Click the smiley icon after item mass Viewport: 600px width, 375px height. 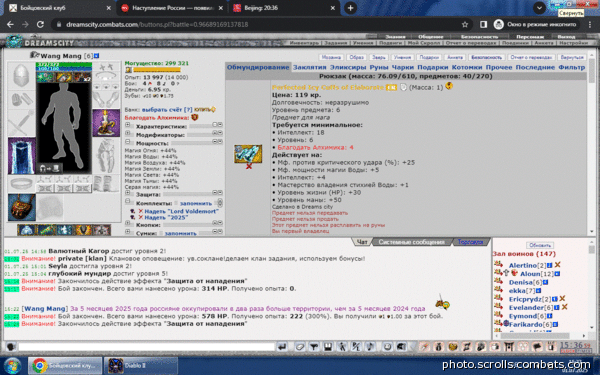[x=449, y=86]
